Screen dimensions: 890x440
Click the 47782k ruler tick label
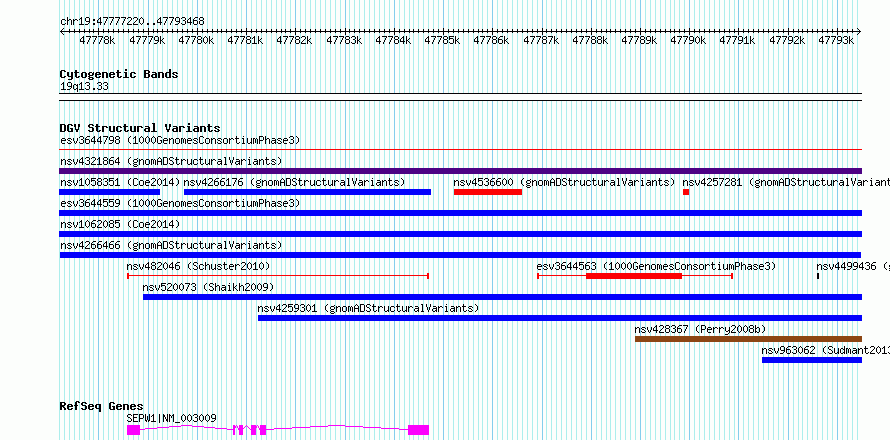pyautogui.click(x=295, y=40)
